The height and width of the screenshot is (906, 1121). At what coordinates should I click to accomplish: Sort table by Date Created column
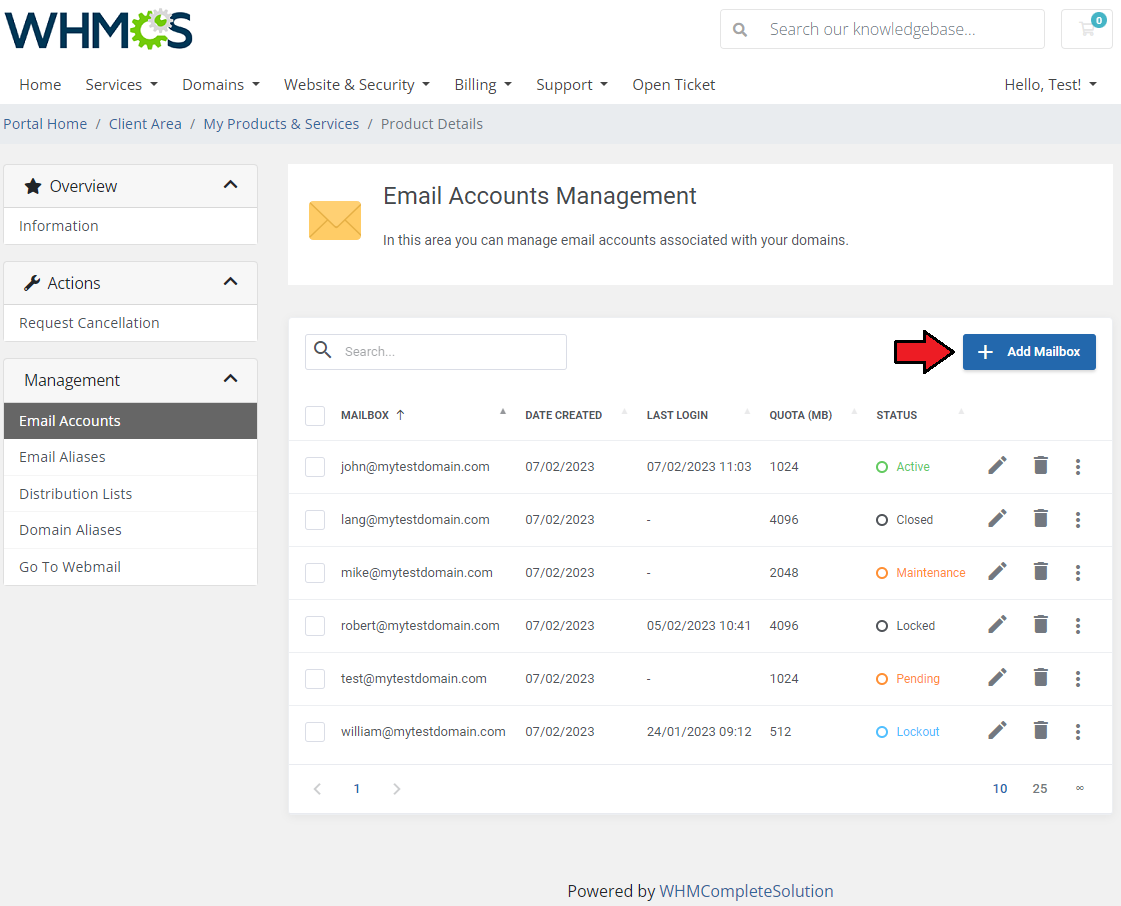pos(563,415)
